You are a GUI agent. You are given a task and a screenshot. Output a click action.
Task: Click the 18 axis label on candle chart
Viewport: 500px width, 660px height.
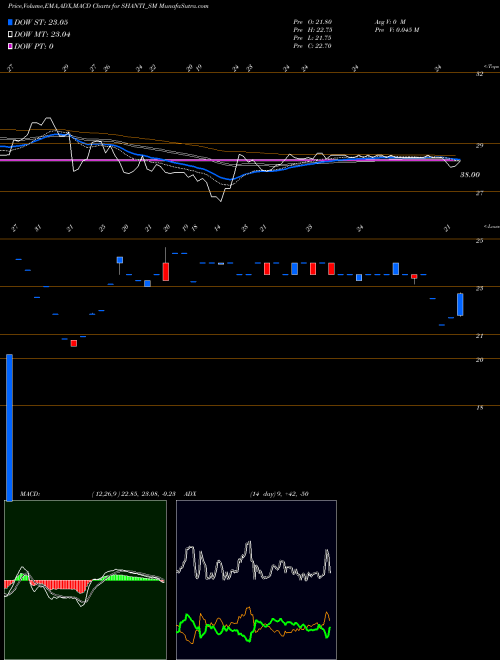pos(479,408)
